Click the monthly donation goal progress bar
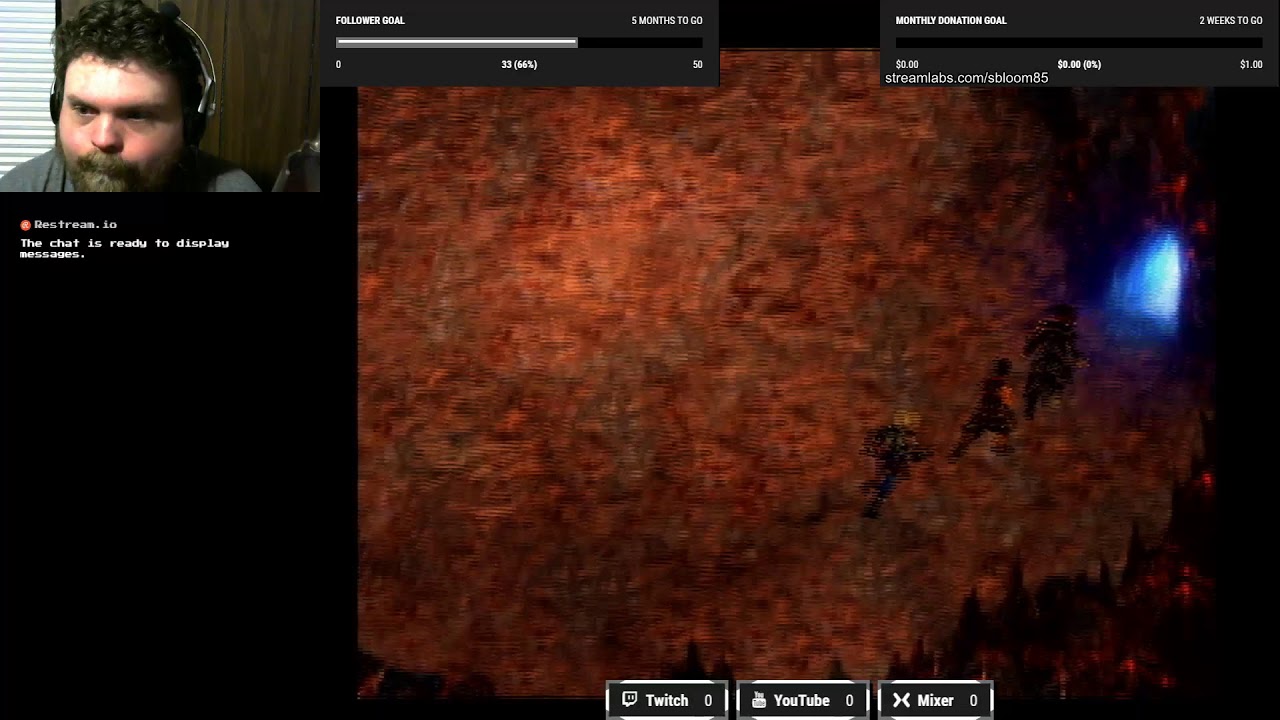 coord(1079,43)
